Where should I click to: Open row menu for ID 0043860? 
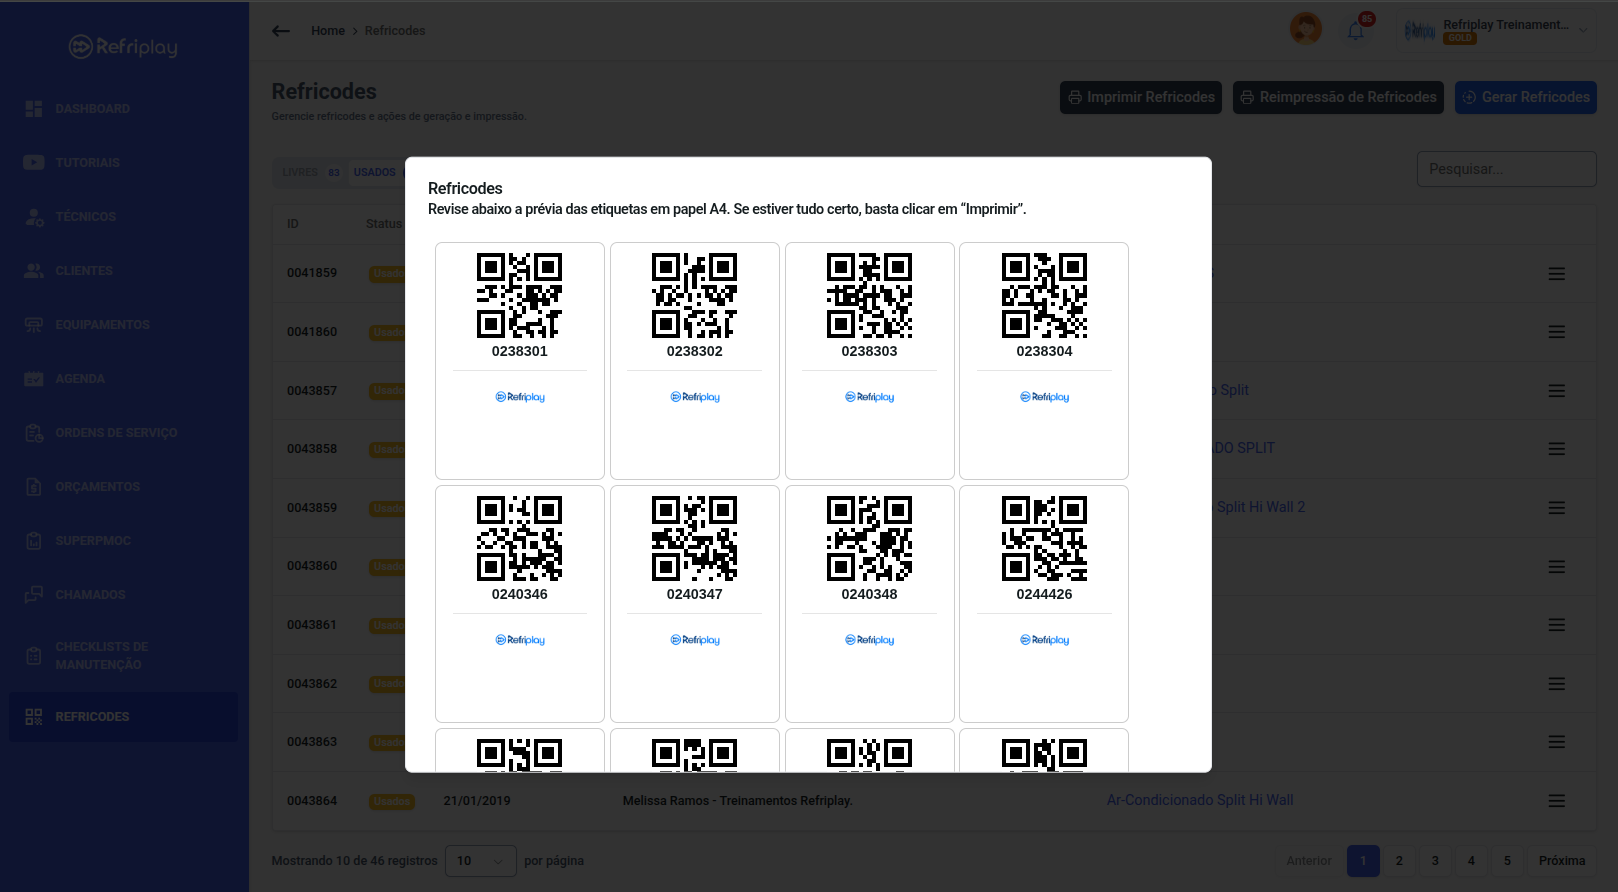click(1557, 567)
